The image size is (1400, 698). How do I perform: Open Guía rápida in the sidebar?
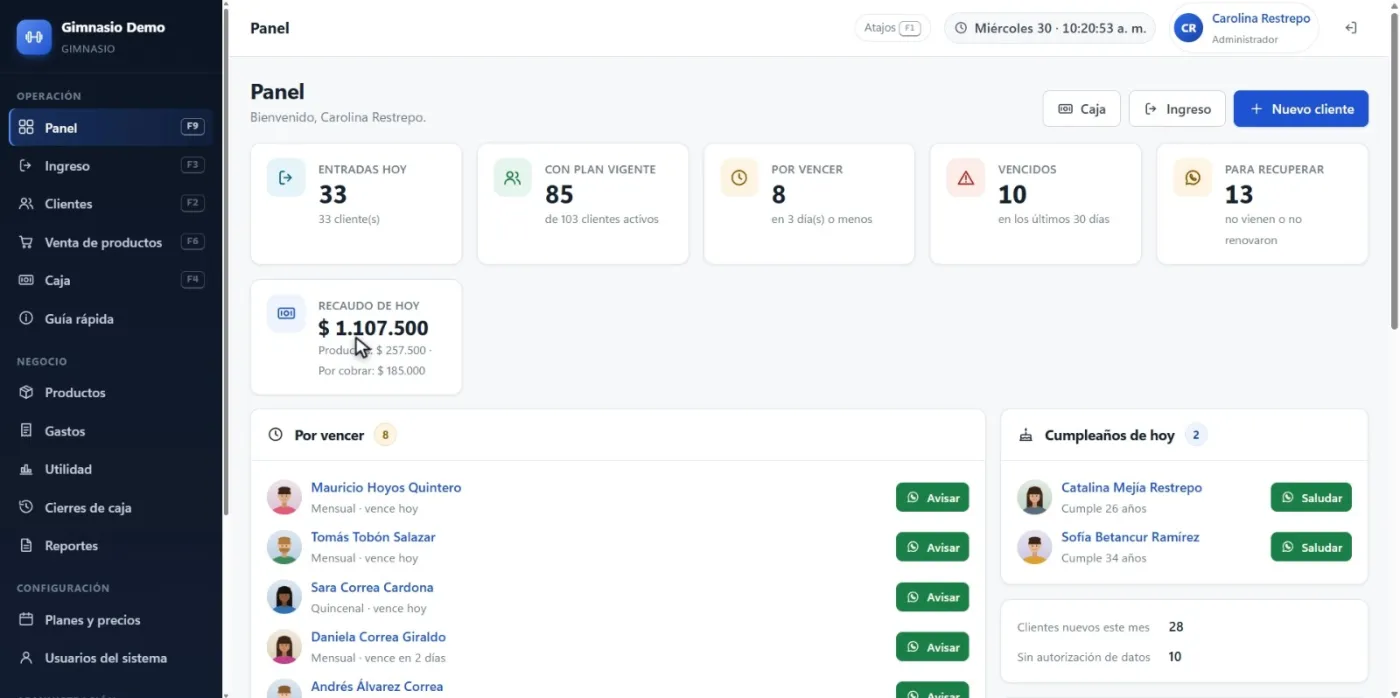tap(110, 319)
